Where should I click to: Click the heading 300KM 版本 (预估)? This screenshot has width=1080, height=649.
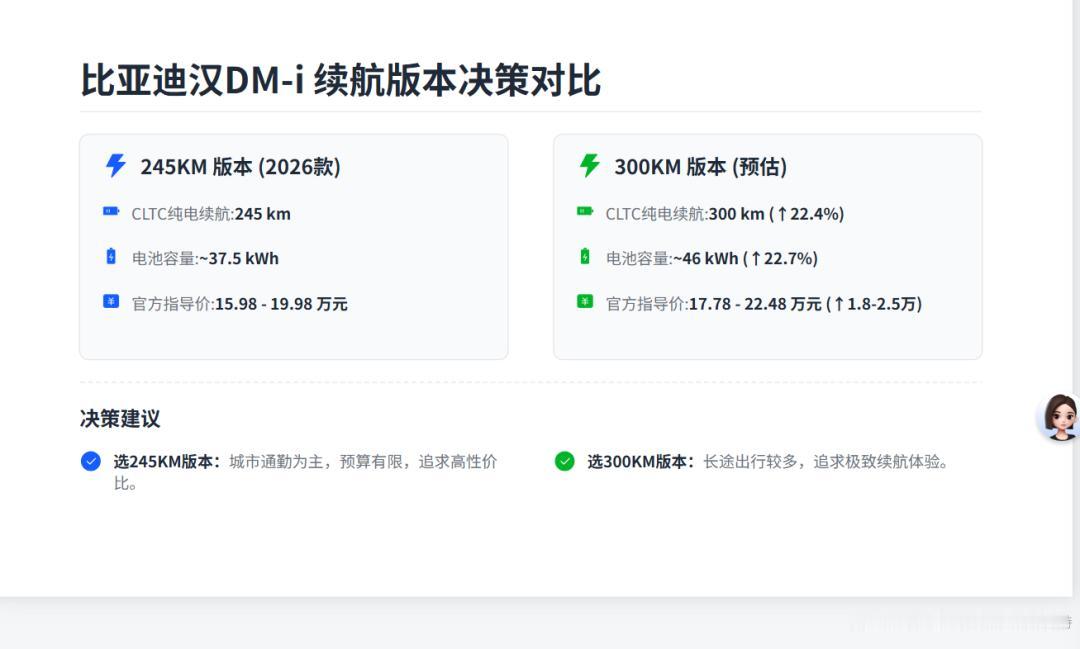click(700, 167)
